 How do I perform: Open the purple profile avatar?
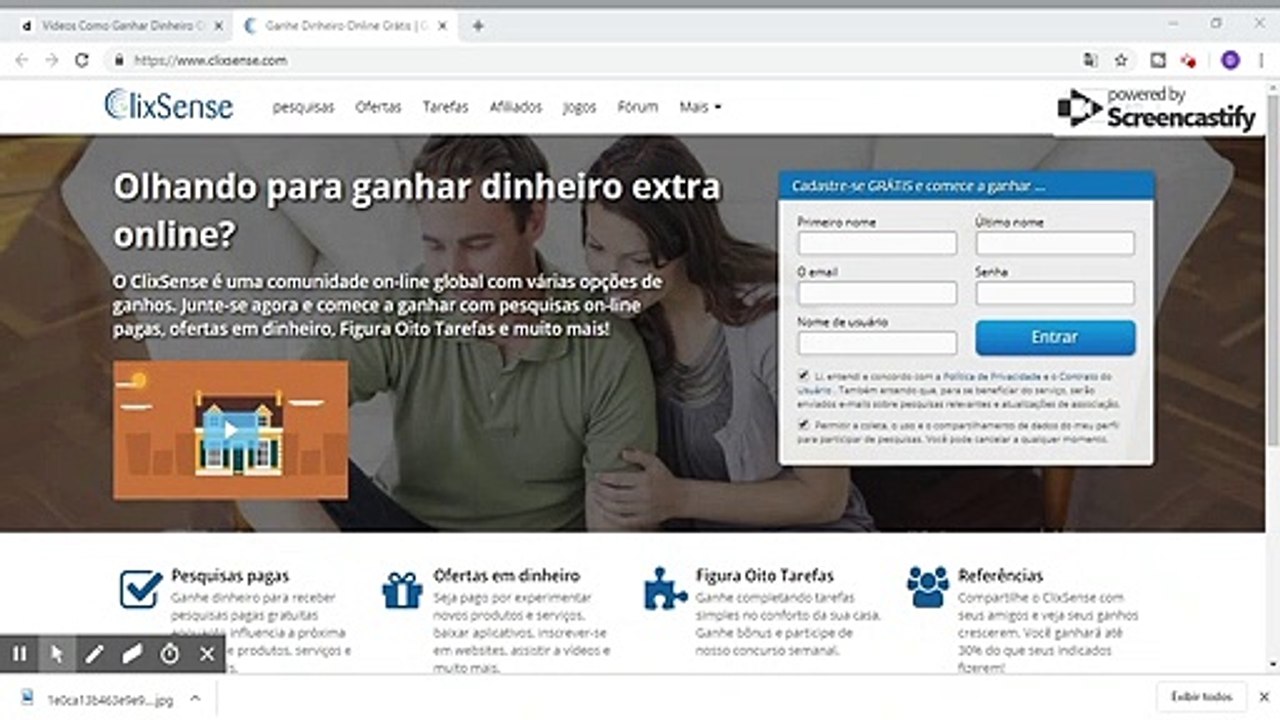point(1231,60)
